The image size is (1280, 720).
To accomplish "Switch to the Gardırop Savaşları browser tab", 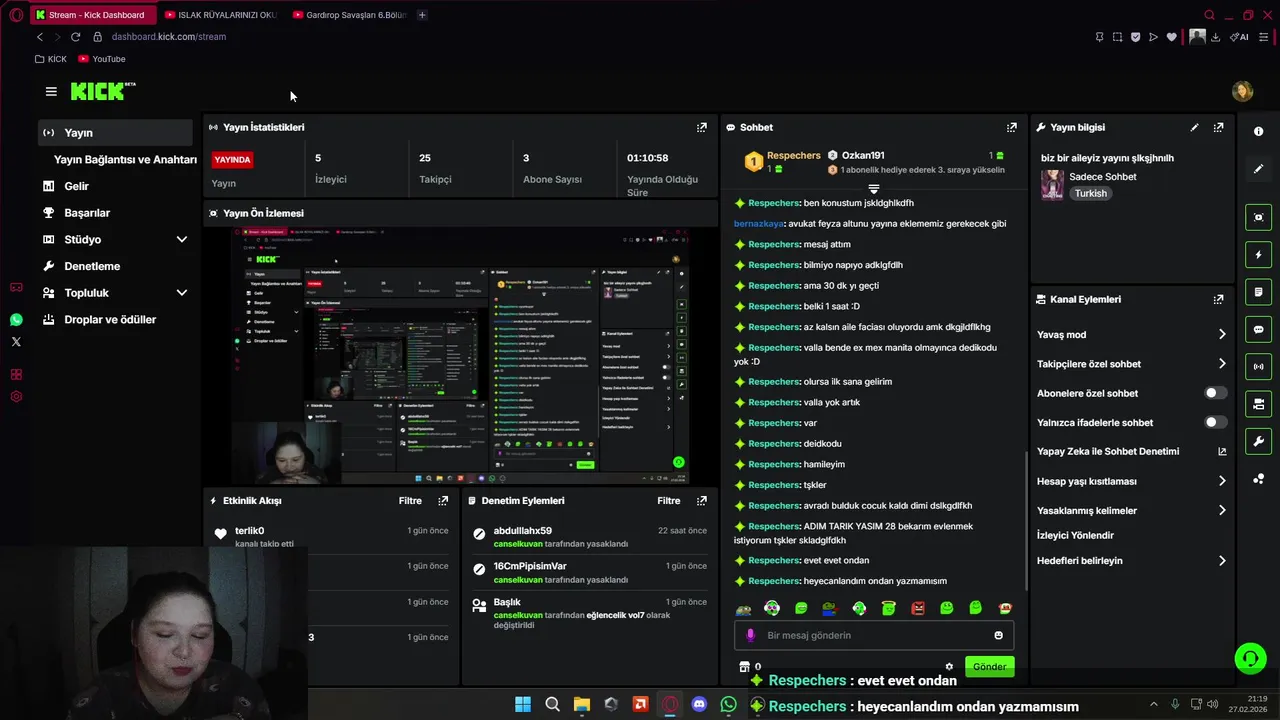I will coord(349,15).
